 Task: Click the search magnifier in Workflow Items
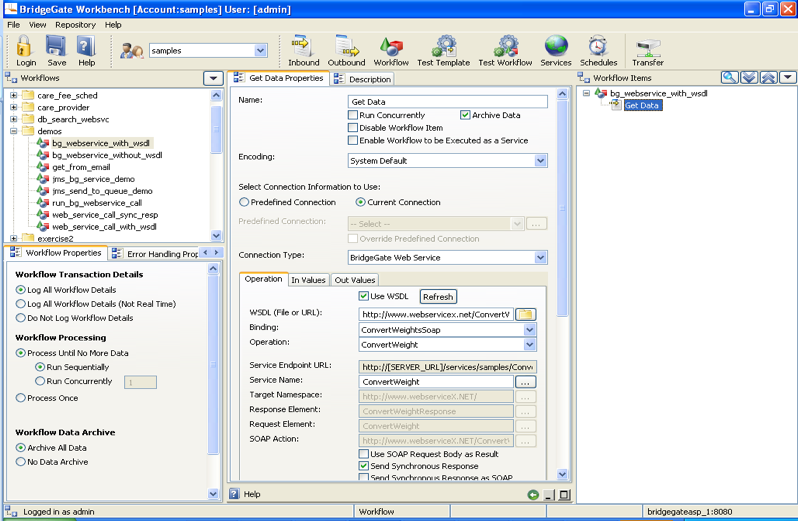729,77
